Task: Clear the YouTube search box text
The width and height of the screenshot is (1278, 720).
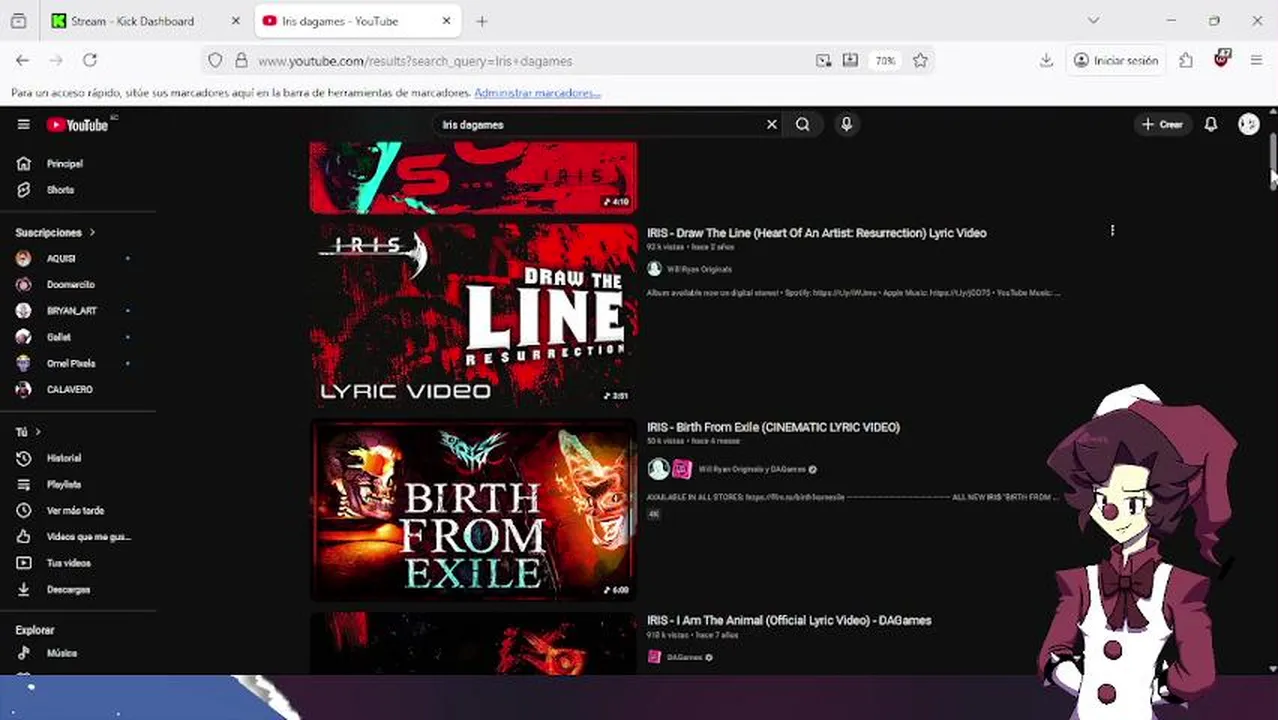Action: click(x=771, y=124)
